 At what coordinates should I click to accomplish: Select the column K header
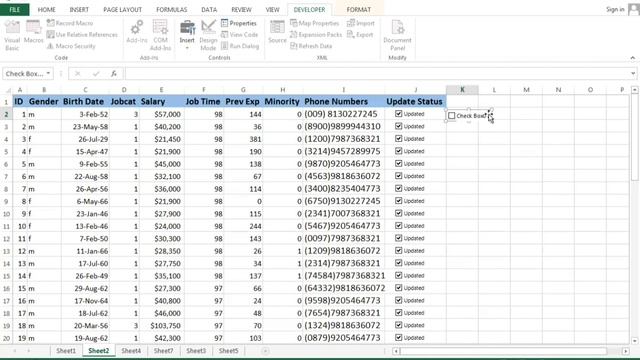pos(462,90)
